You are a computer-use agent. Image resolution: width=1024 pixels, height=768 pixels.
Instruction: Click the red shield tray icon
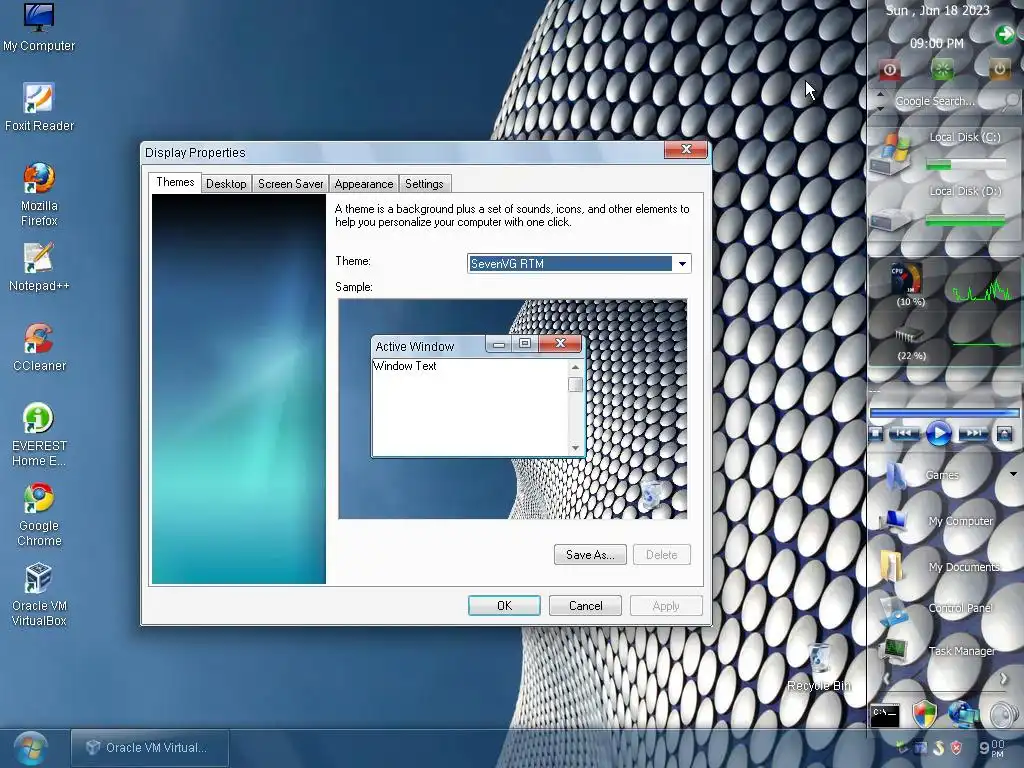(956, 748)
